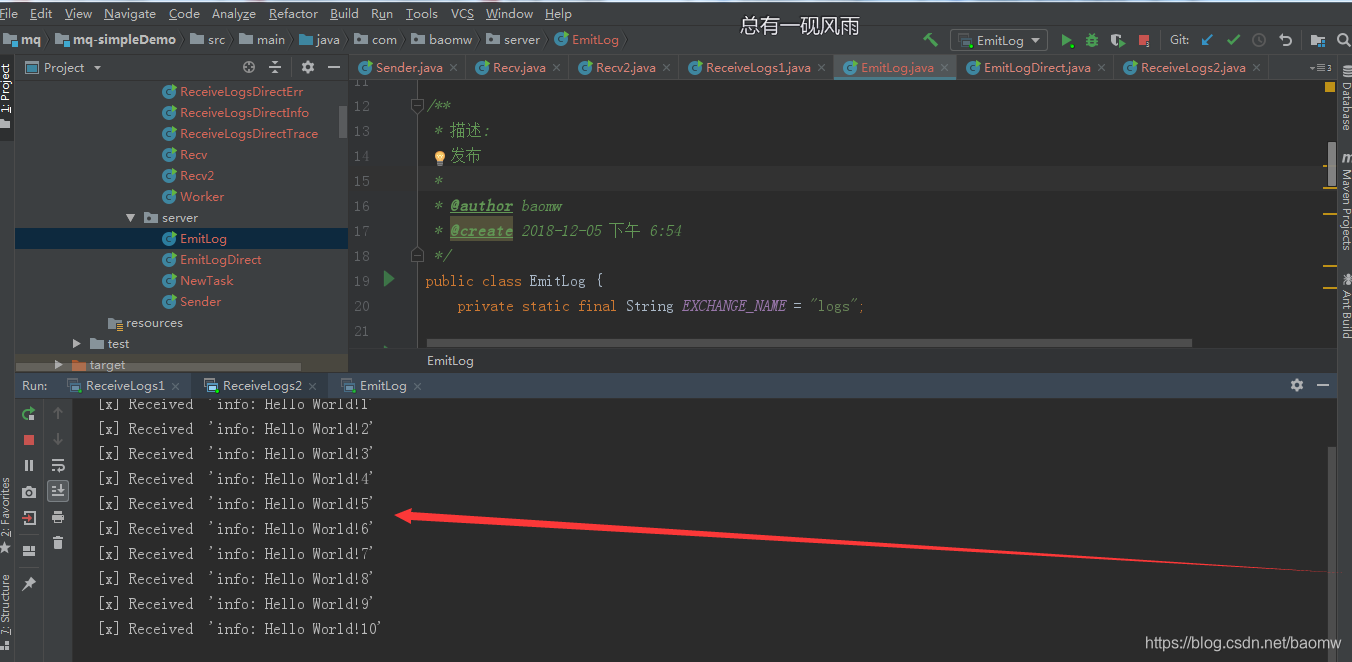Toggle scroll to end of console
The height and width of the screenshot is (662, 1352).
tap(58, 490)
